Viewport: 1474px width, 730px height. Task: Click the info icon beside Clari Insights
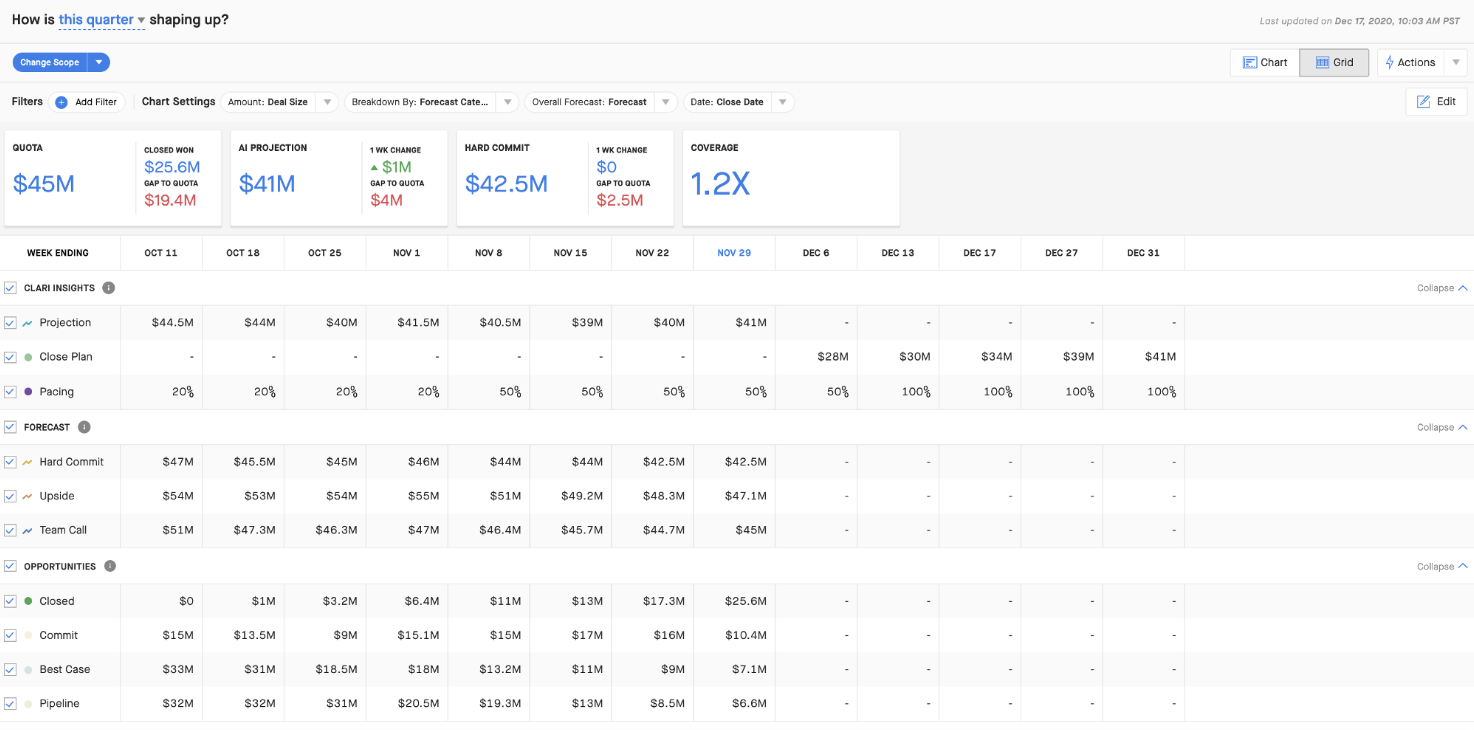coord(108,288)
